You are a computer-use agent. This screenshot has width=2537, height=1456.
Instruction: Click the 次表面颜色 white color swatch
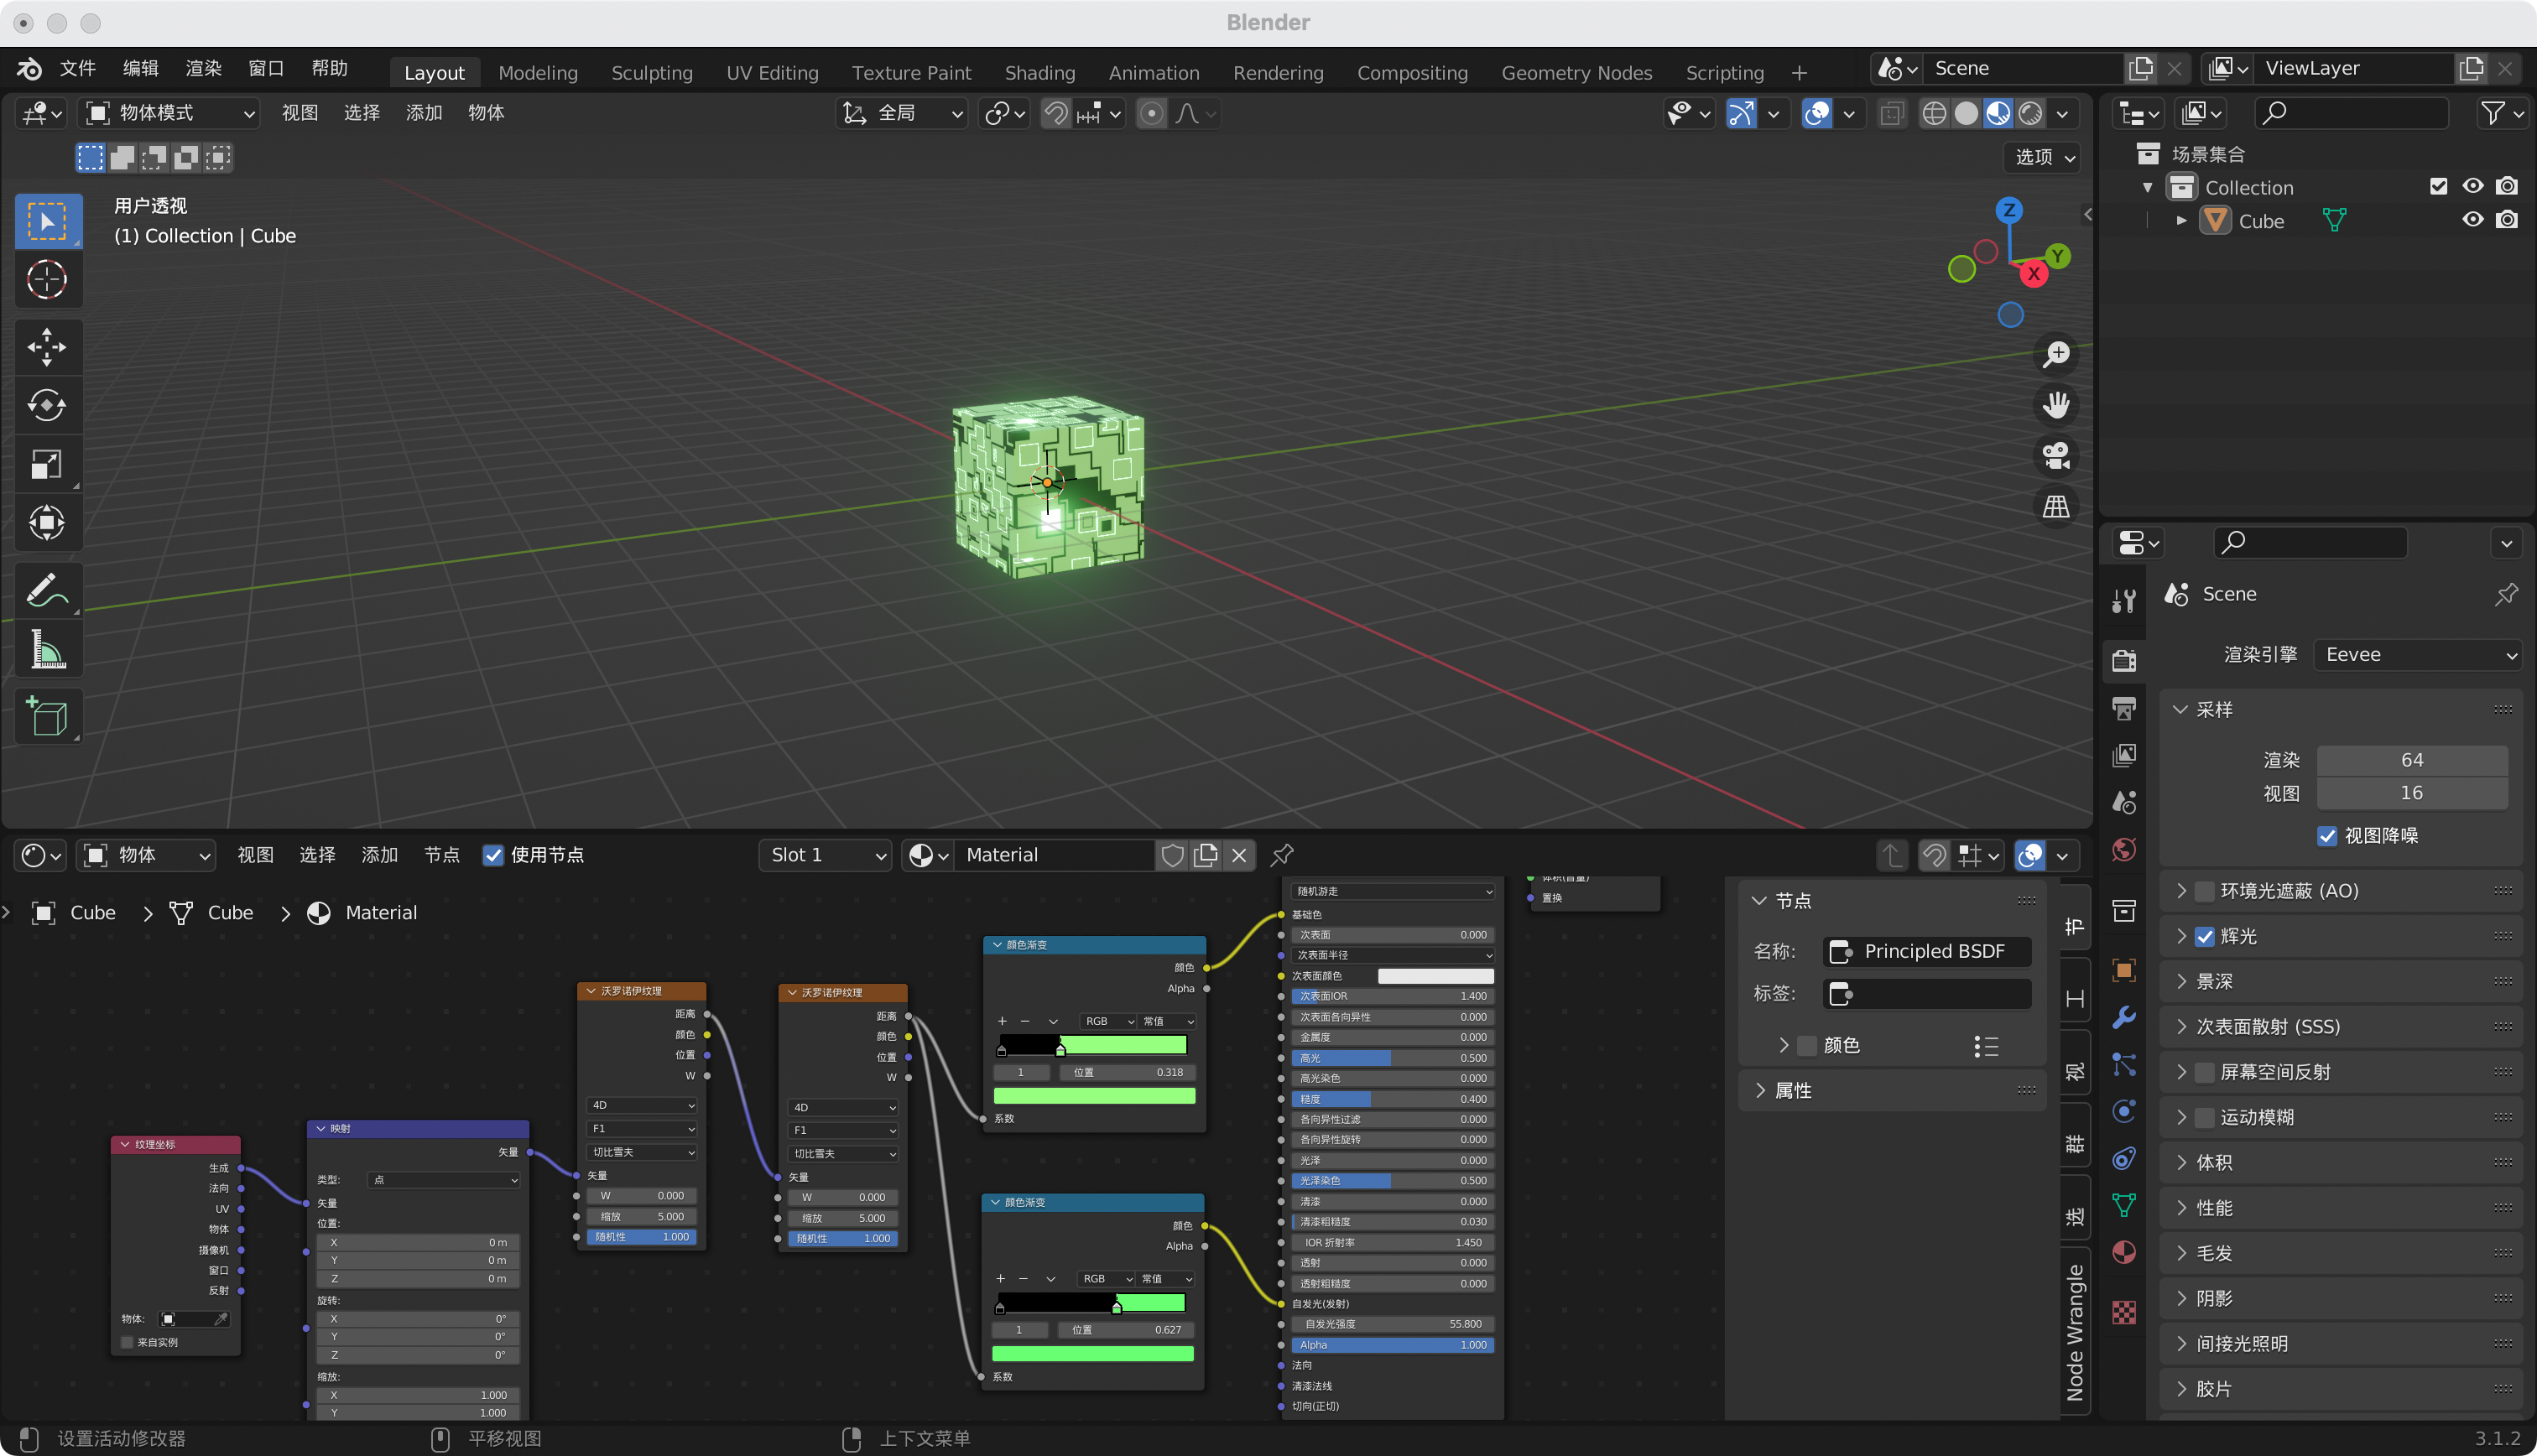coord(1435,976)
